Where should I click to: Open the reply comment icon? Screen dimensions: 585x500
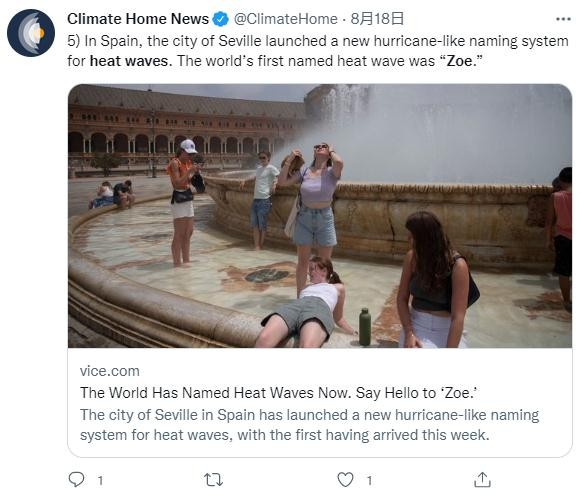76,479
